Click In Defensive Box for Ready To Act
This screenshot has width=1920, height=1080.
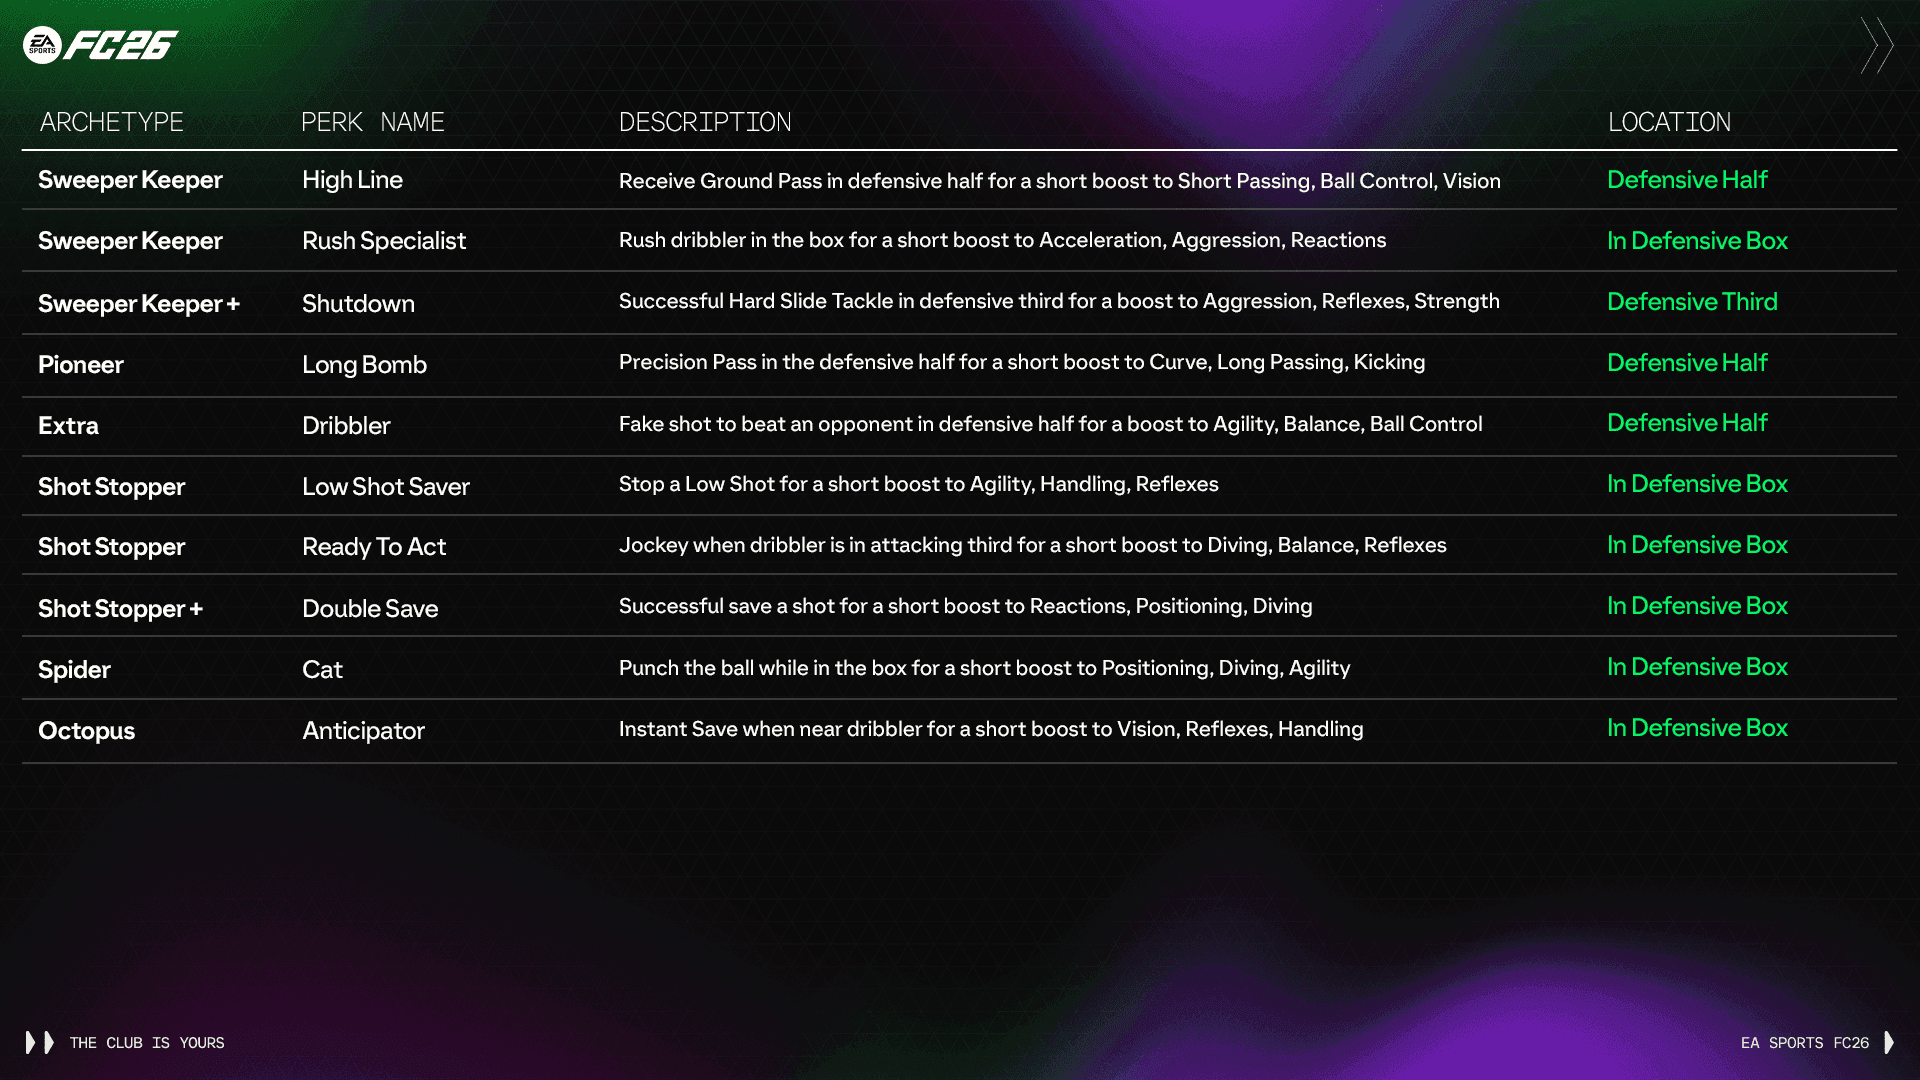tap(1697, 545)
